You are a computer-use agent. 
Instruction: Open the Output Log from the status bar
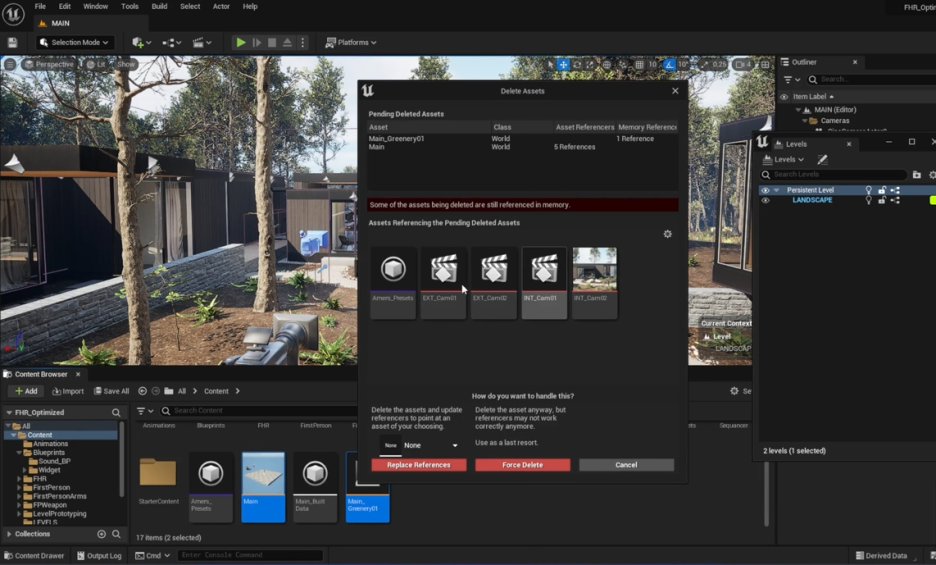click(x=99, y=555)
